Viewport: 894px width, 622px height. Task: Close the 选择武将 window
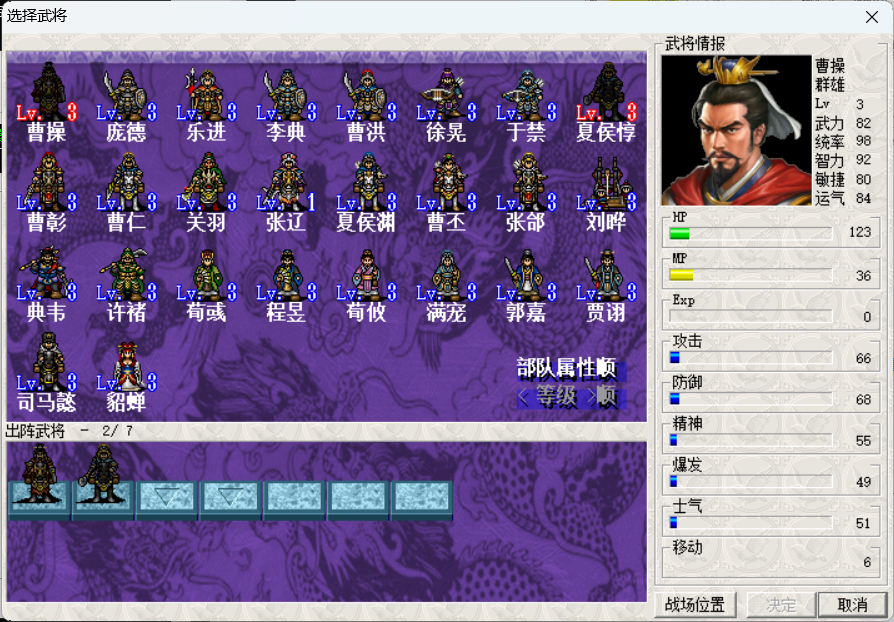pyautogui.click(x=872, y=17)
